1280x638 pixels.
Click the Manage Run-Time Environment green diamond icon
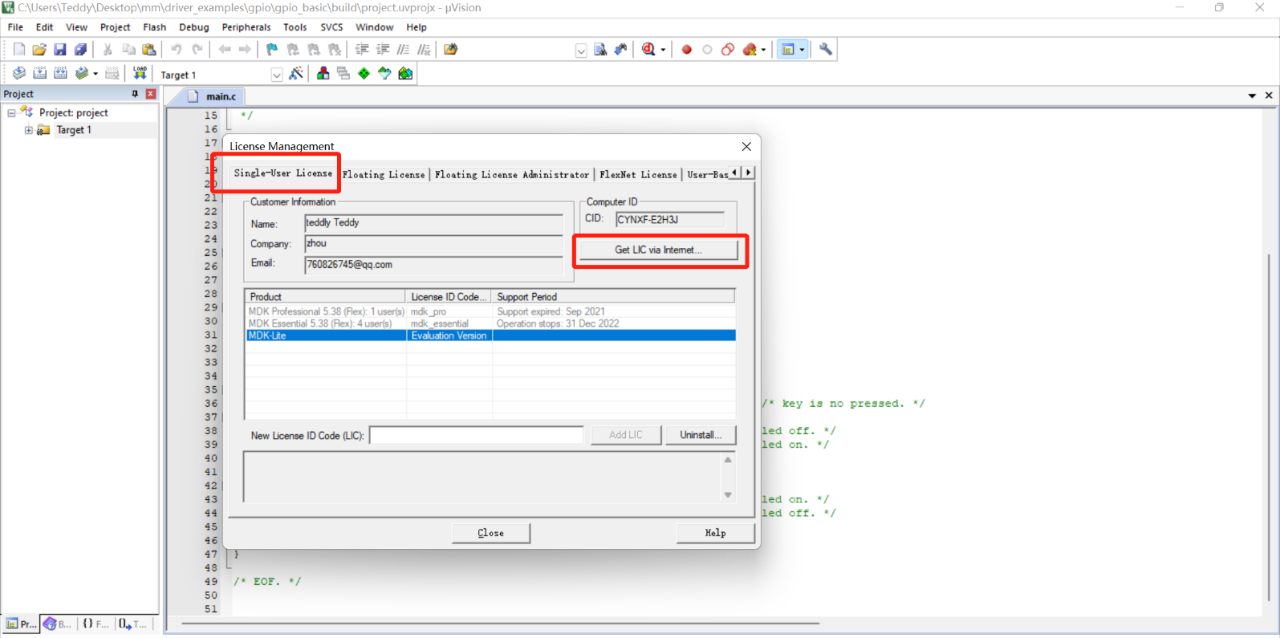pyautogui.click(x=364, y=74)
